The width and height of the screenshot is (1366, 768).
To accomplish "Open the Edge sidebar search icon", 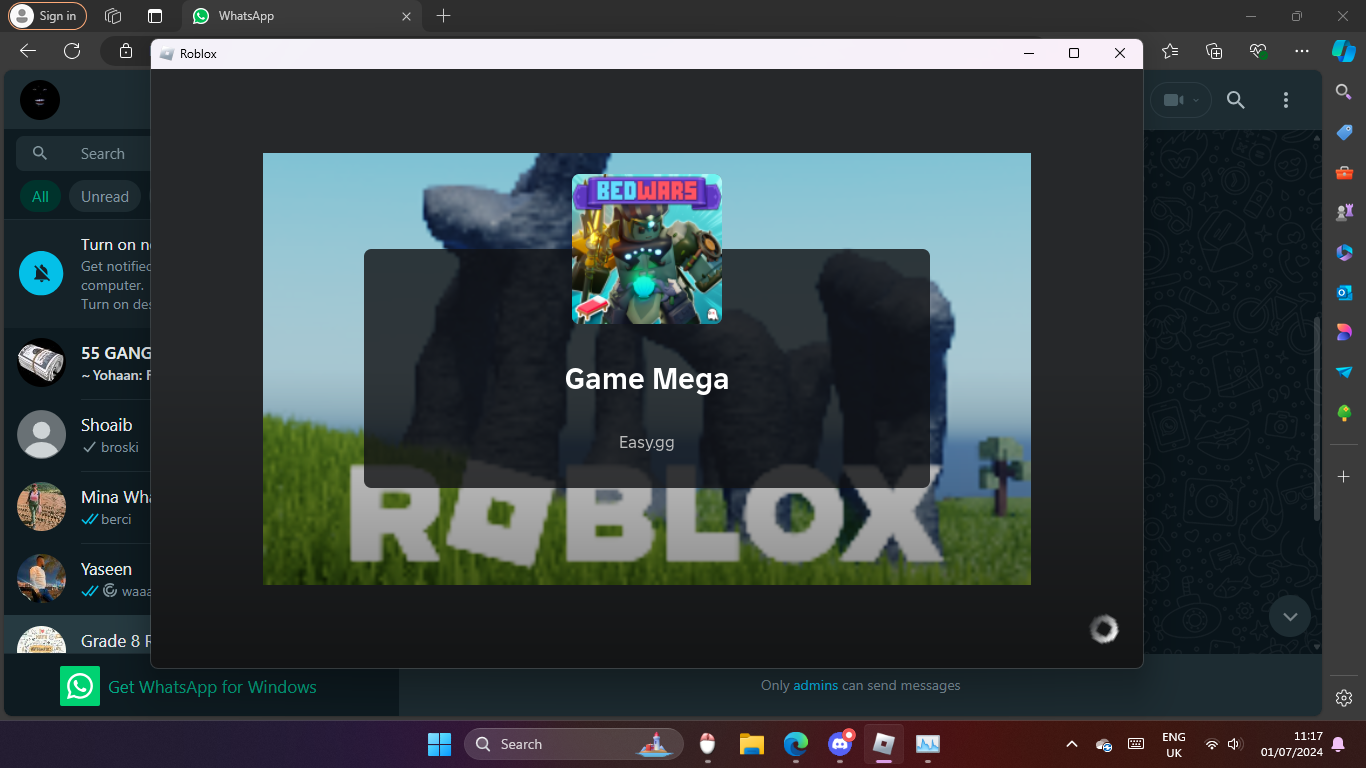I will (x=1344, y=92).
